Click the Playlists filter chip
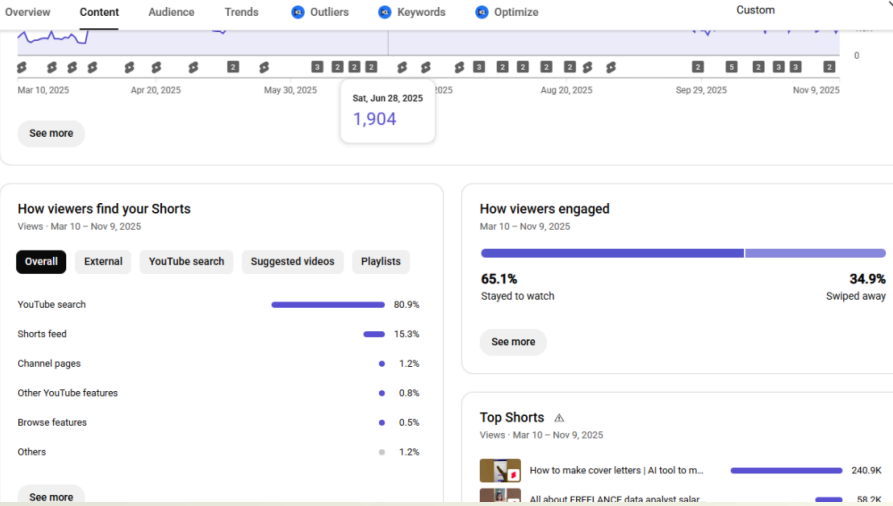Image resolution: width=893 pixels, height=506 pixels. [x=380, y=262]
